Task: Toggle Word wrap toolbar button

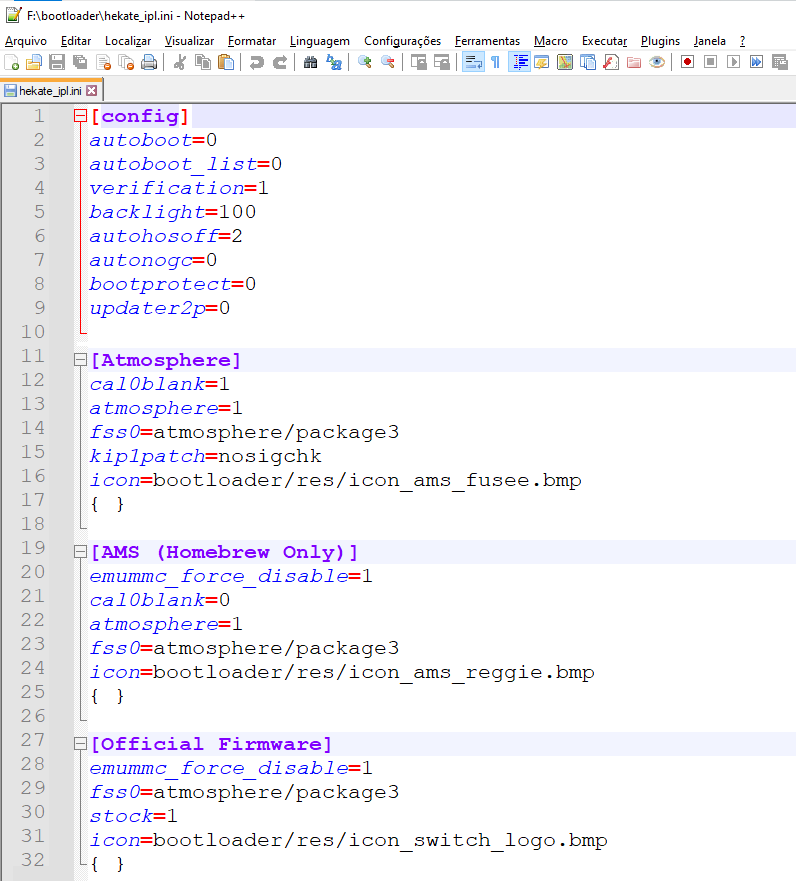Action: point(473,62)
